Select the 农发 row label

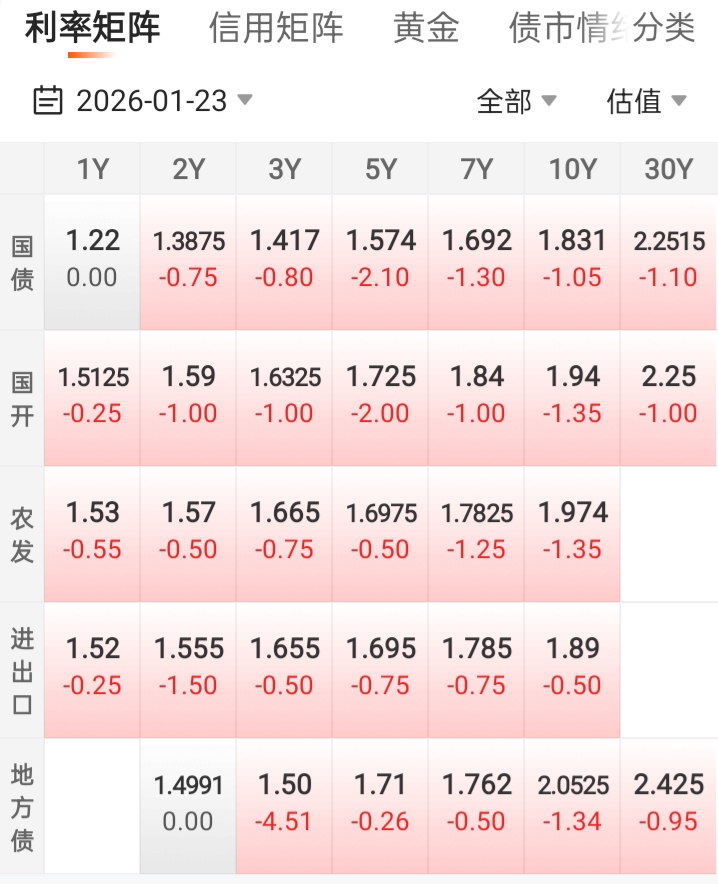pyautogui.click(x=22, y=535)
